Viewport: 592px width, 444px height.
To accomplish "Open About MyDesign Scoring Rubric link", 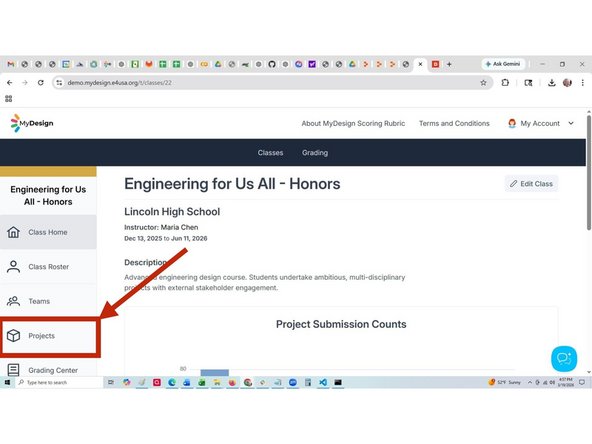I will 353,123.
